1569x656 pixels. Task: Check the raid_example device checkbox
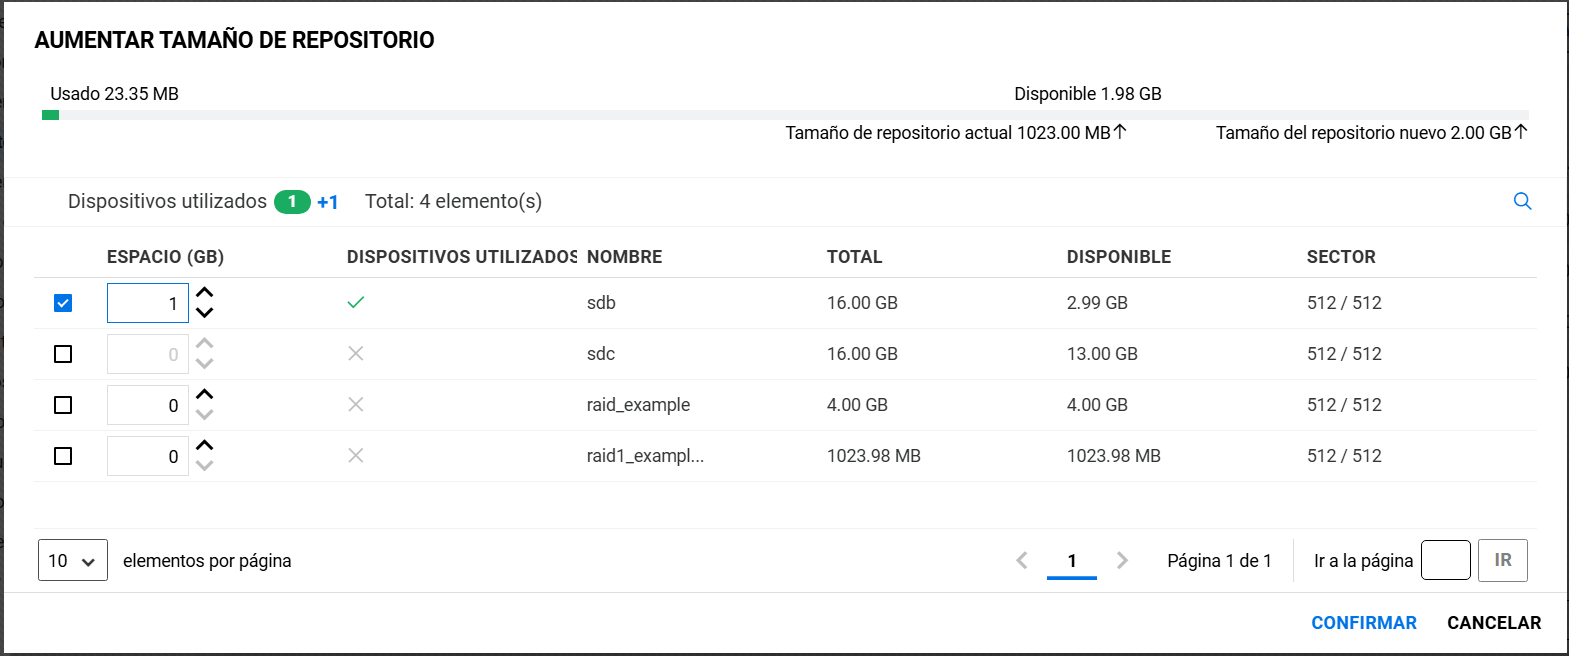(63, 405)
